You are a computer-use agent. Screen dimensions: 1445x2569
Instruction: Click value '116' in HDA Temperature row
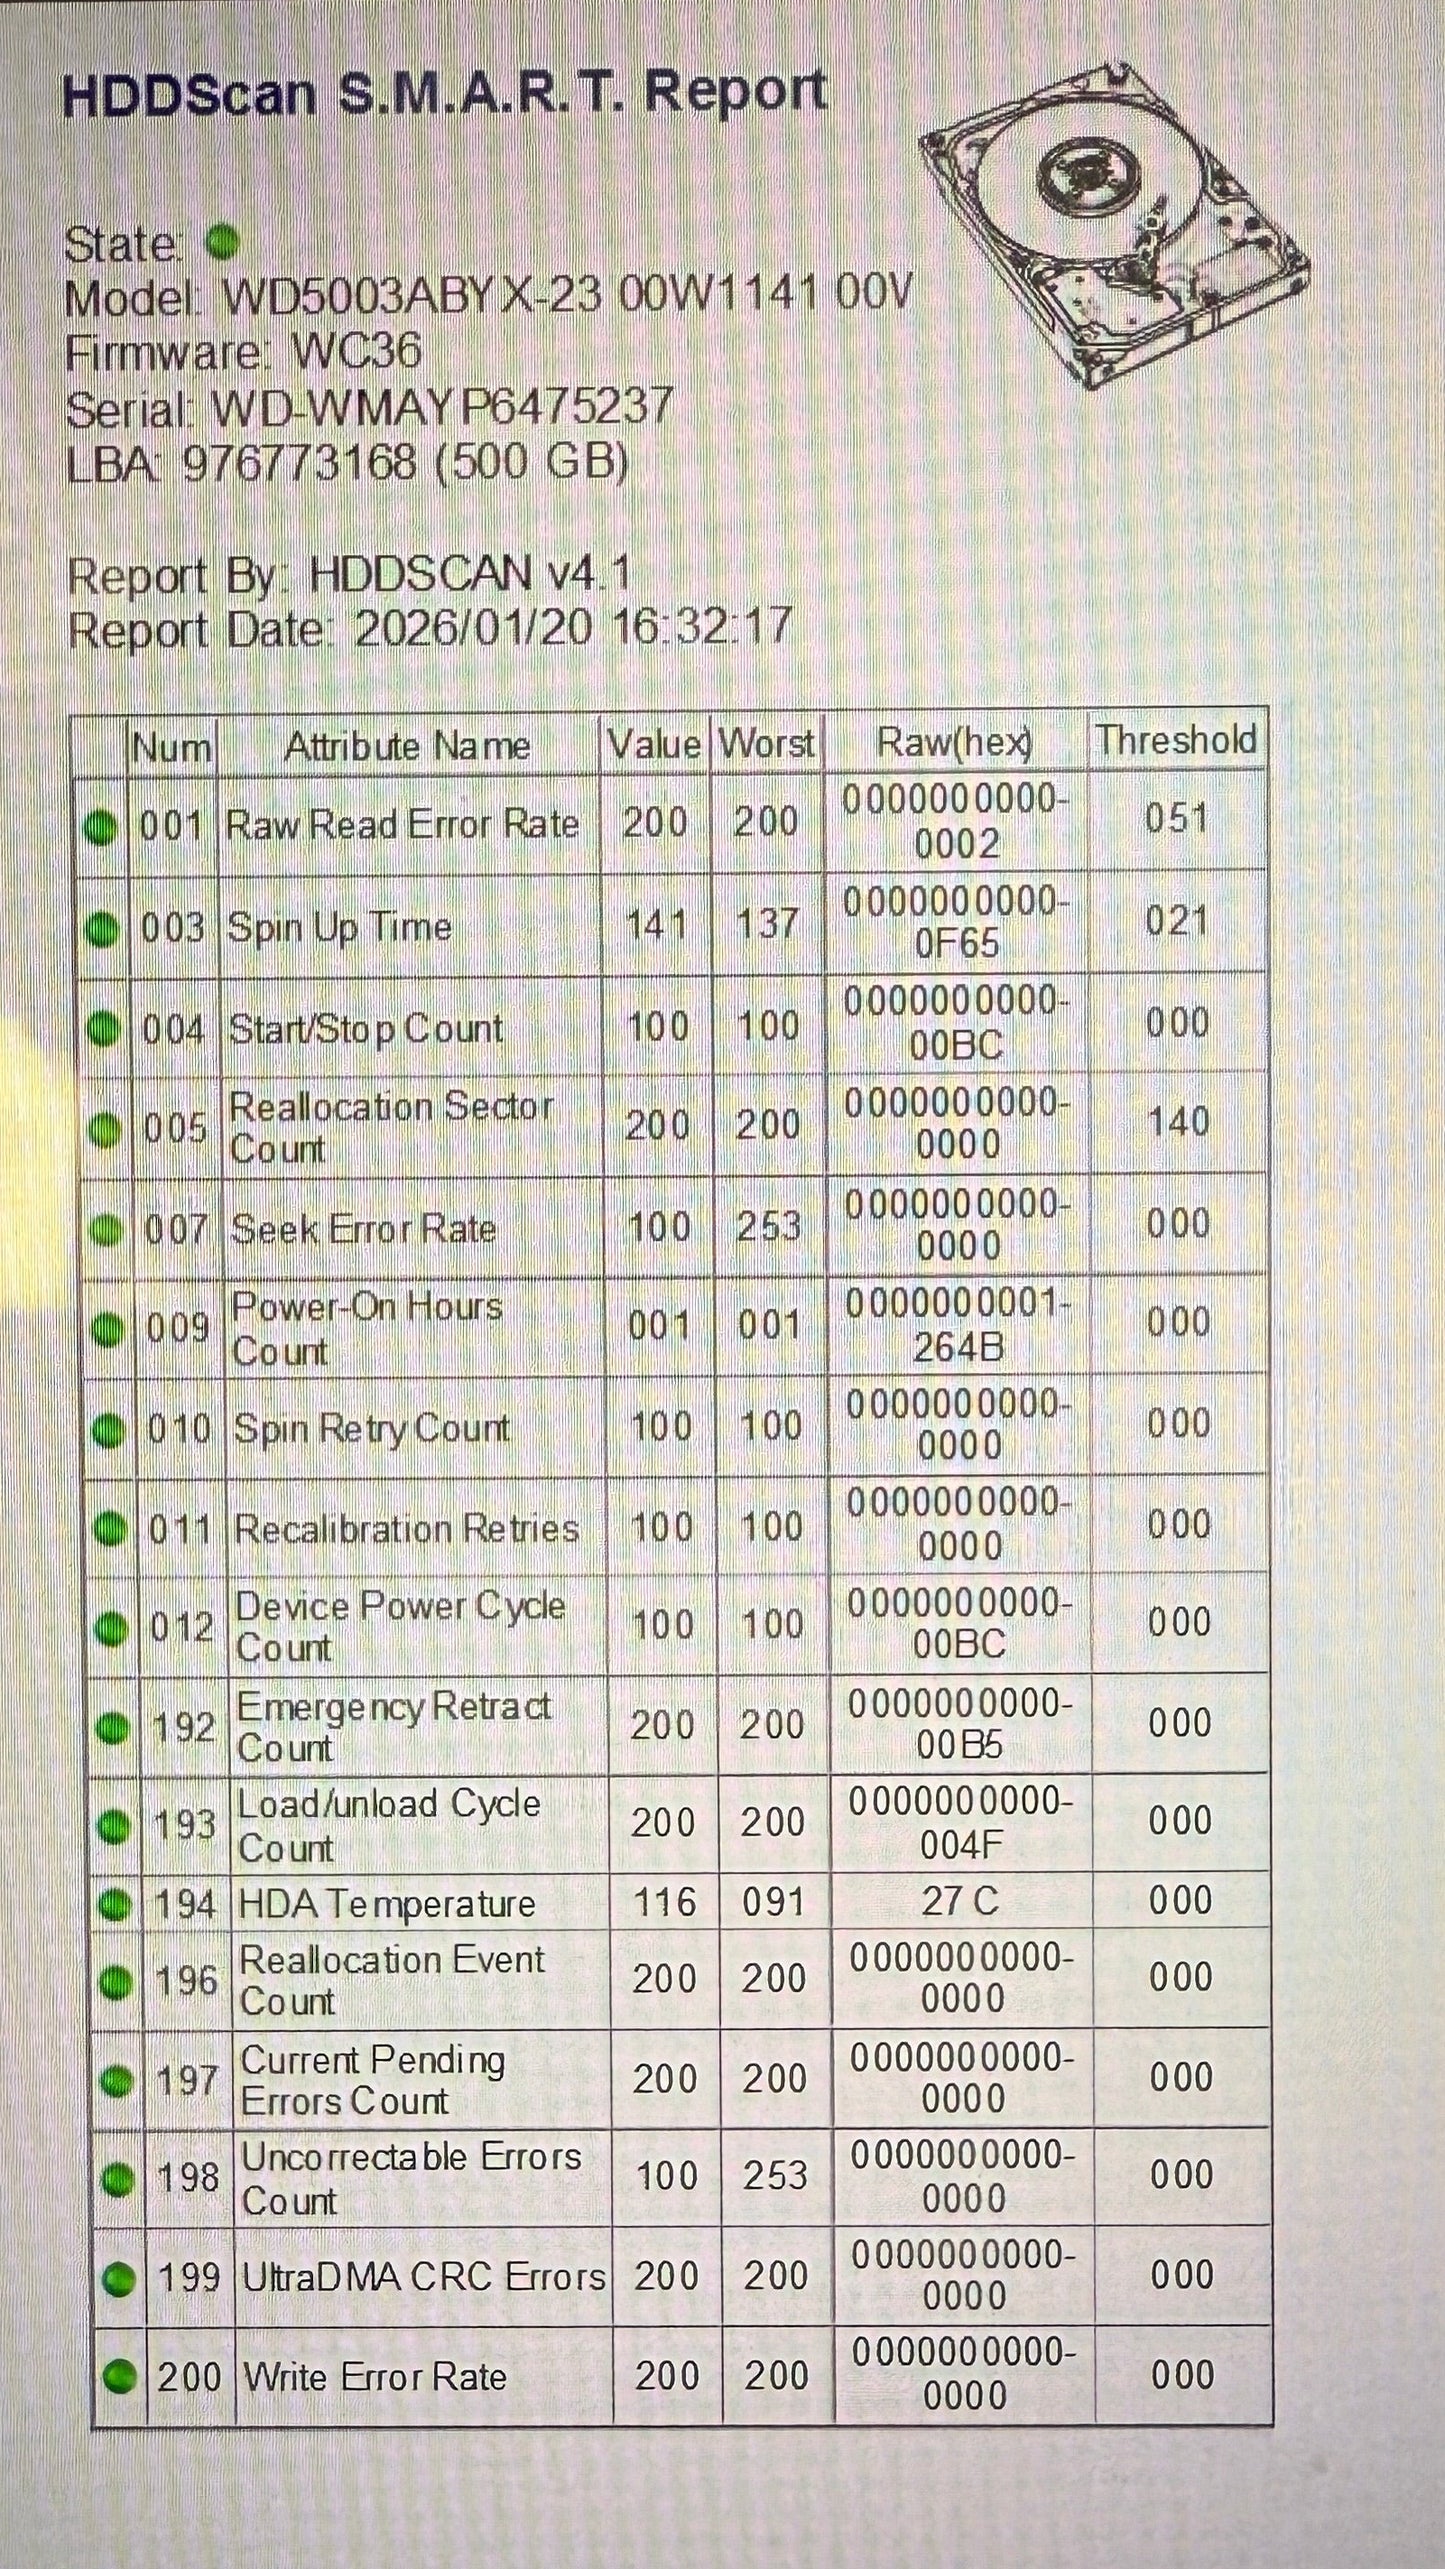coord(665,1902)
